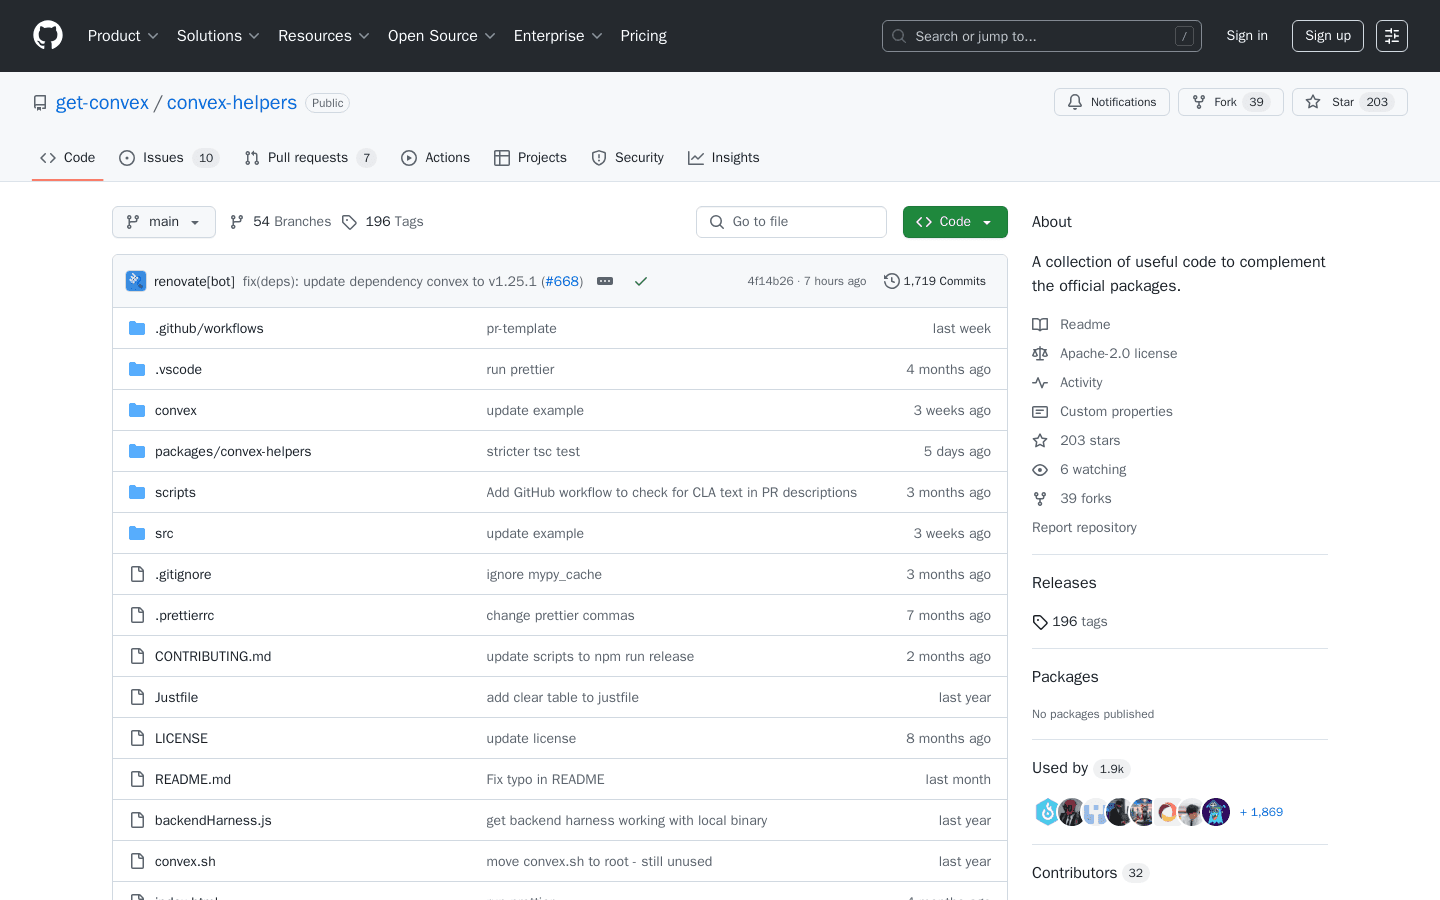Open the convex folder
The height and width of the screenshot is (900, 1440).
coord(176,411)
